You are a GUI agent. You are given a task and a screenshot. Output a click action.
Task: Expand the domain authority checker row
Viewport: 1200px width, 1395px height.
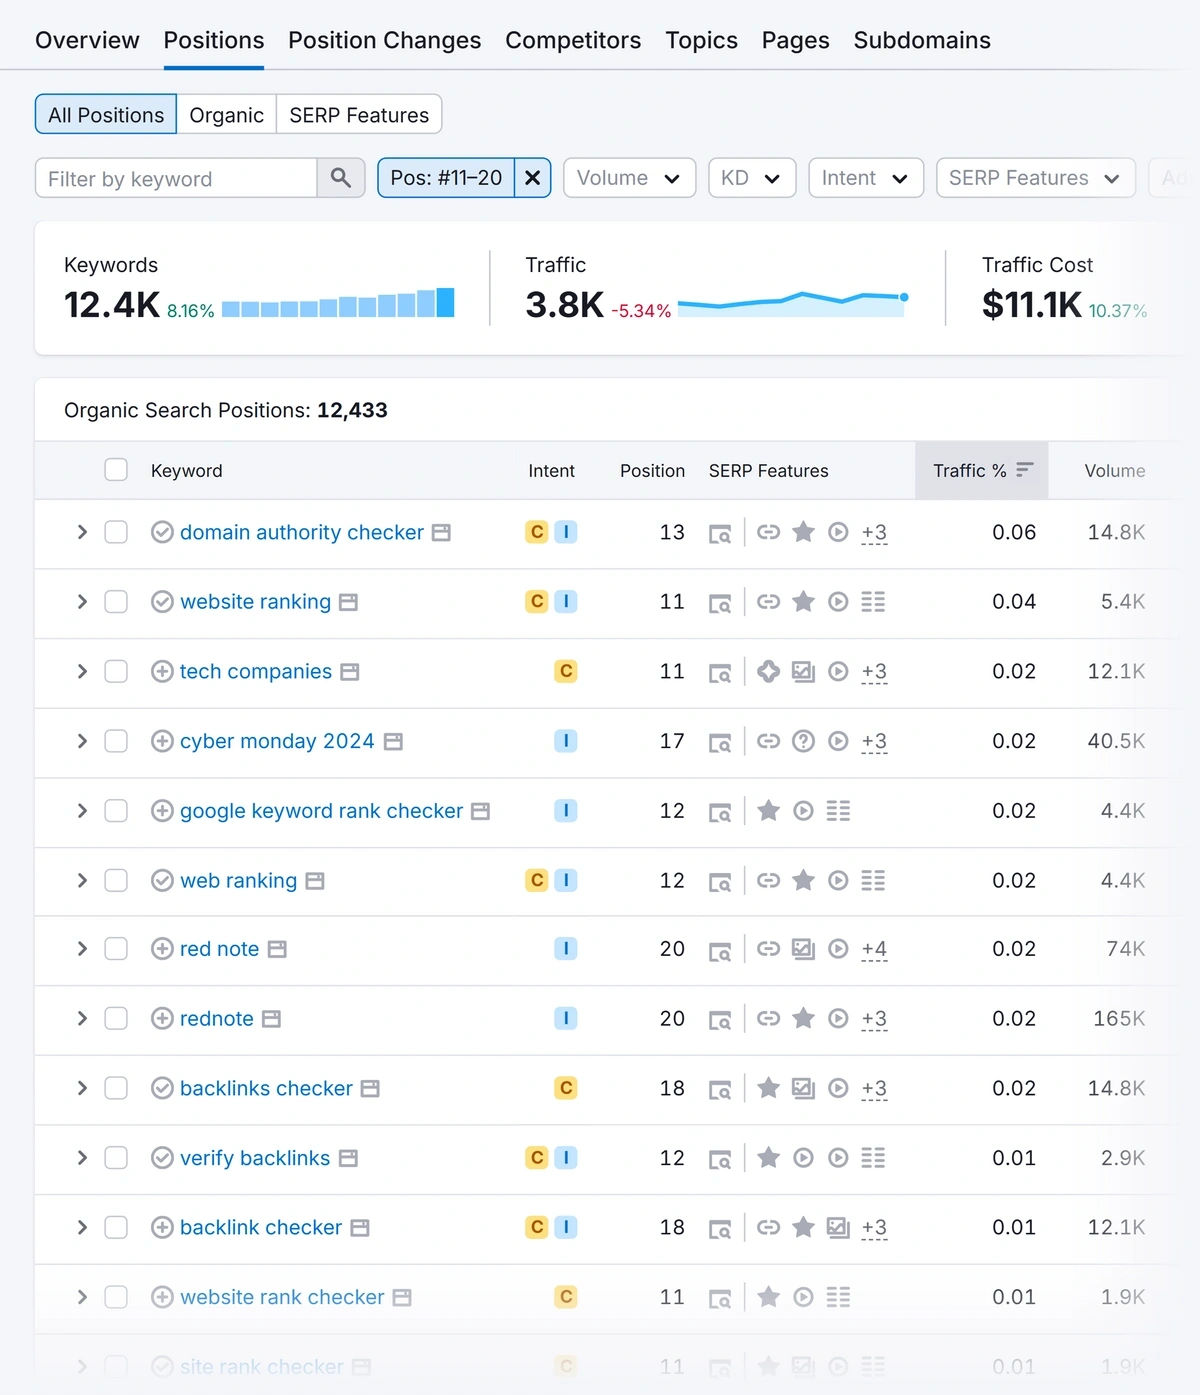tap(82, 532)
